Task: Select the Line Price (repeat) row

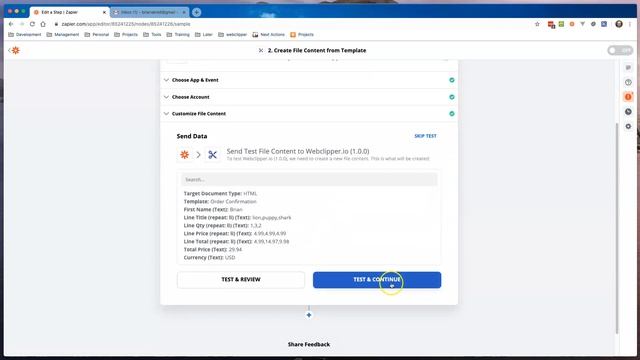Action: [235, 233]
